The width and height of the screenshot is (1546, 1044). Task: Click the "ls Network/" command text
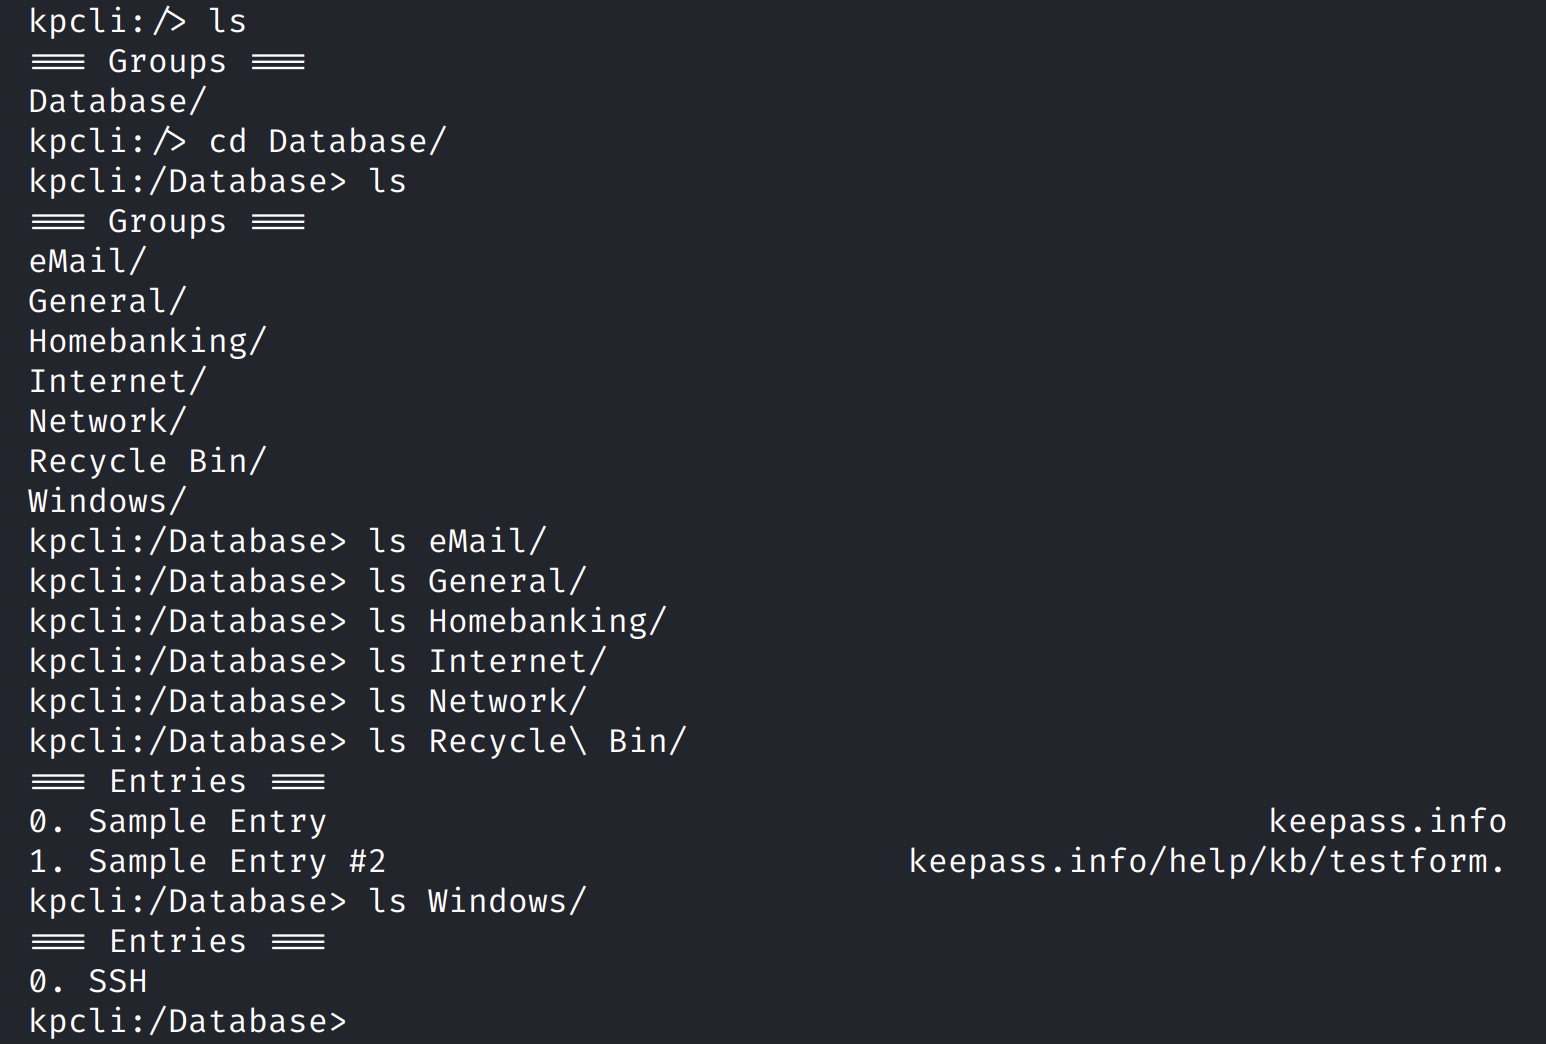tap(477, 701)
